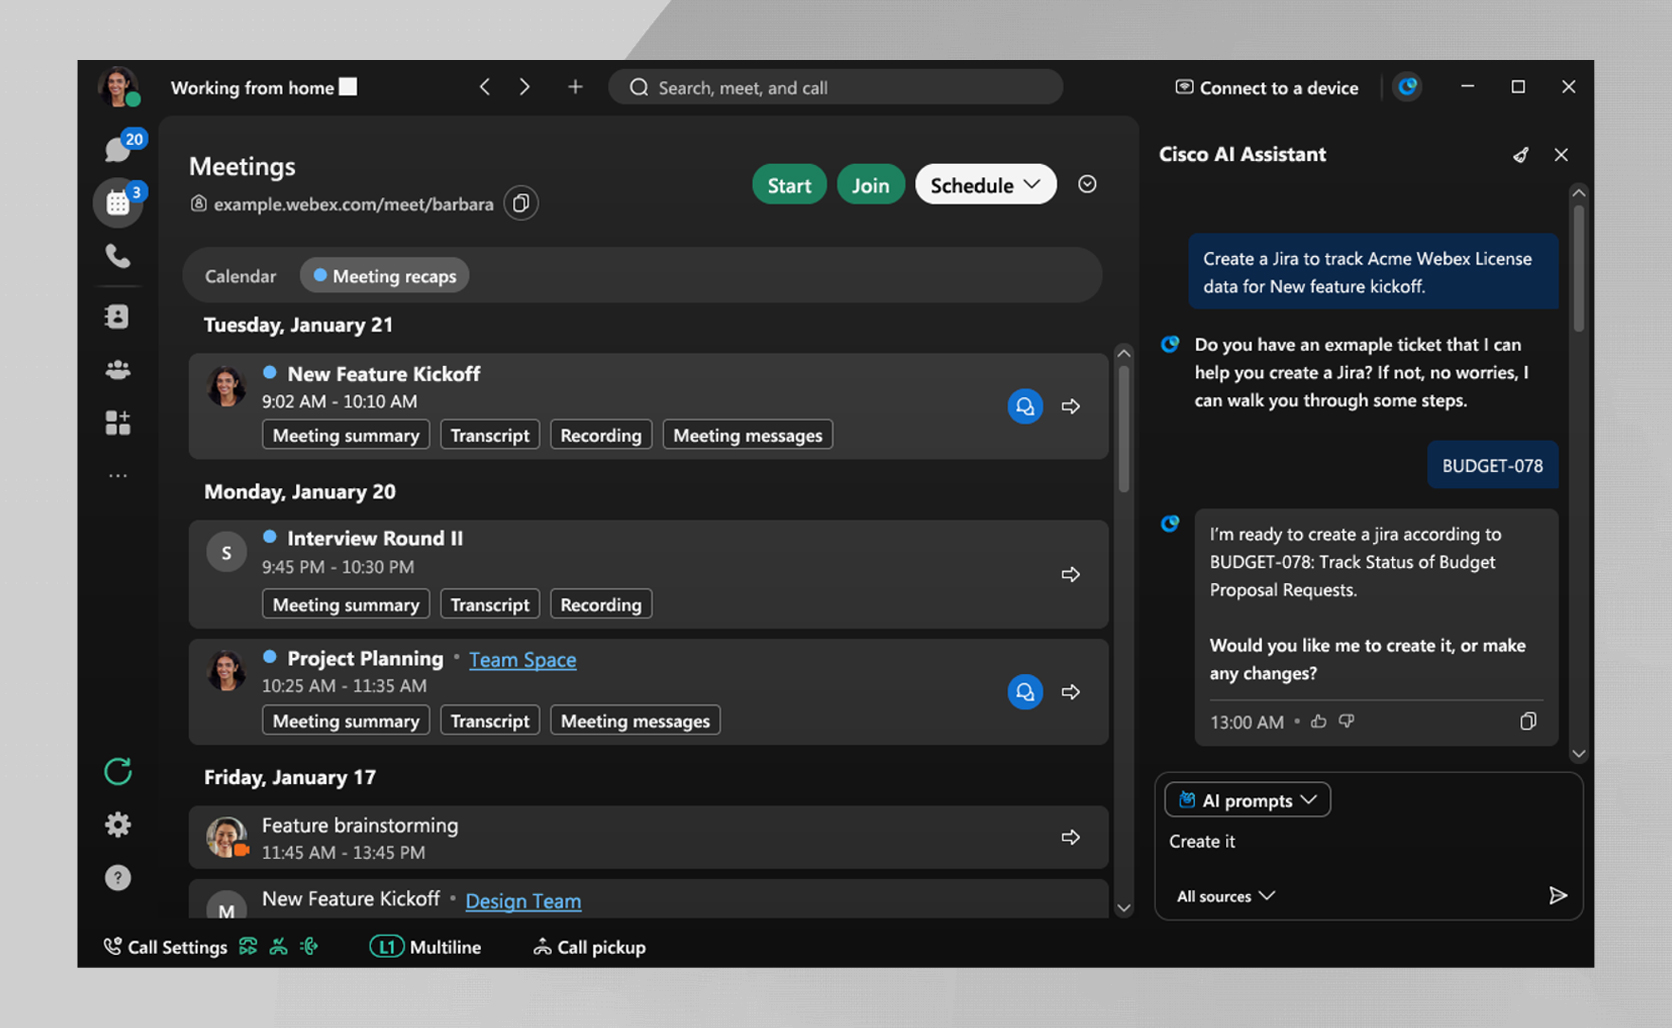Viewport: 1672px width, 1028px height.
Task: Open the Contacts icon in sidebar
Action: [x=118, y=316]
